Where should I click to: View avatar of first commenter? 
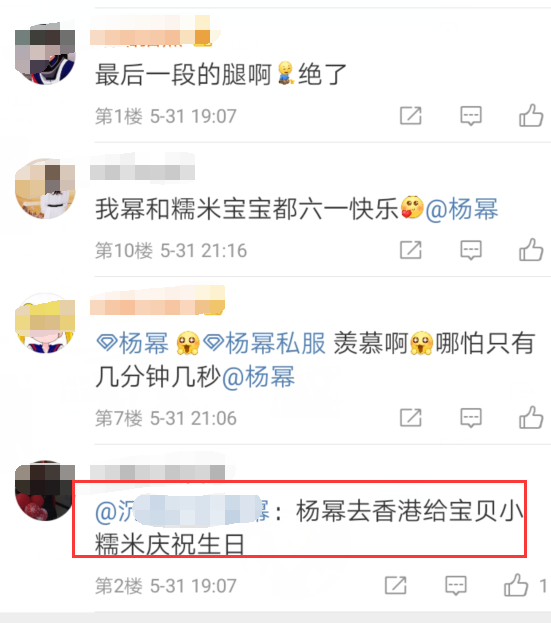click(45, 54)
